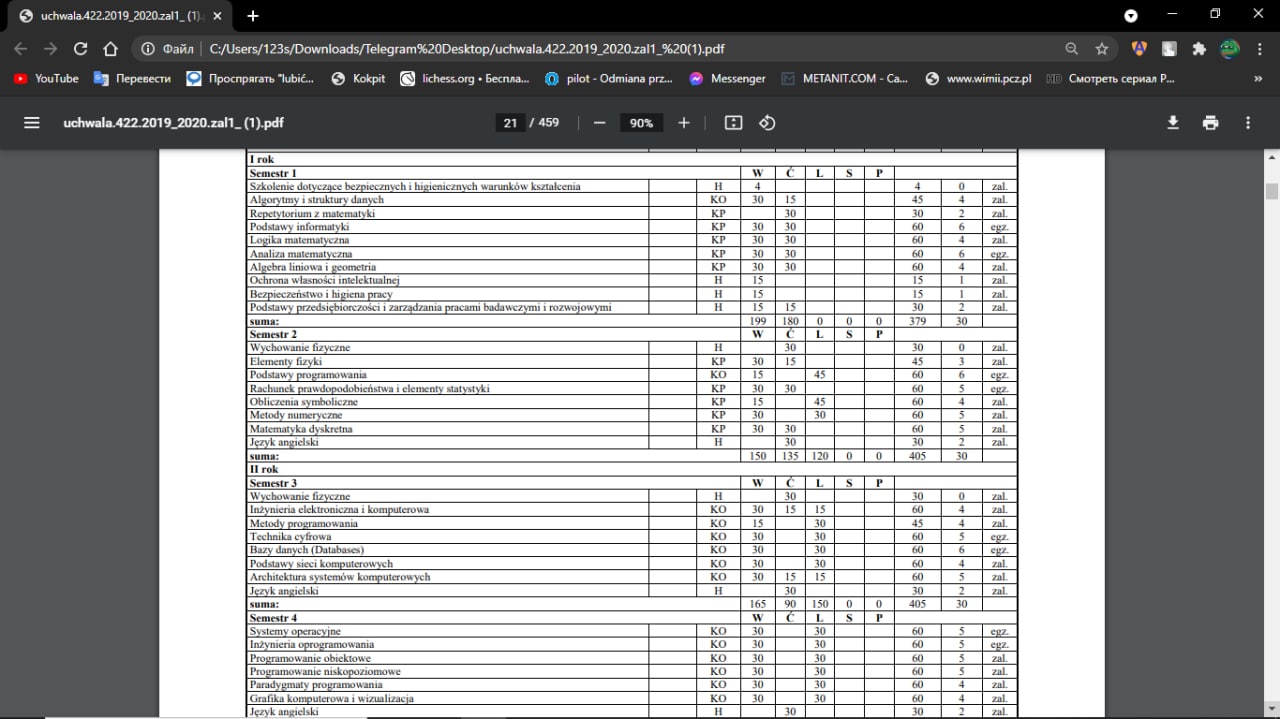Open the Проспрягать "lubić" bookmark

click(x=251, y=78)
